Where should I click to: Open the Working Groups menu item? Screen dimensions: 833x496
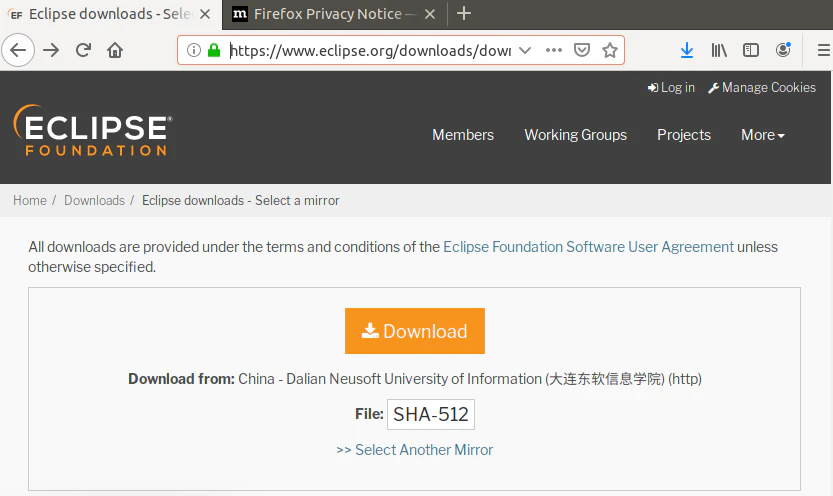click(575, 135)
